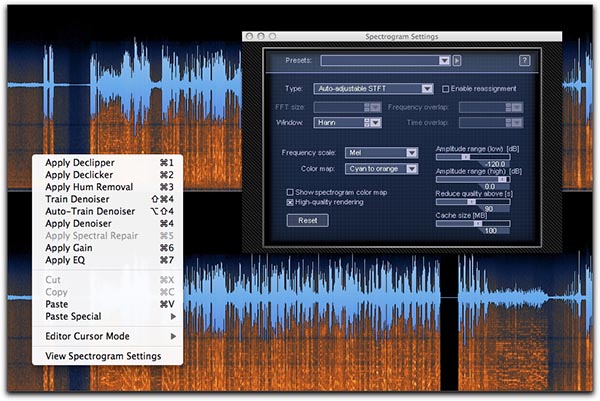Click the Spectrogram Settings title bar

click(402, 36)
